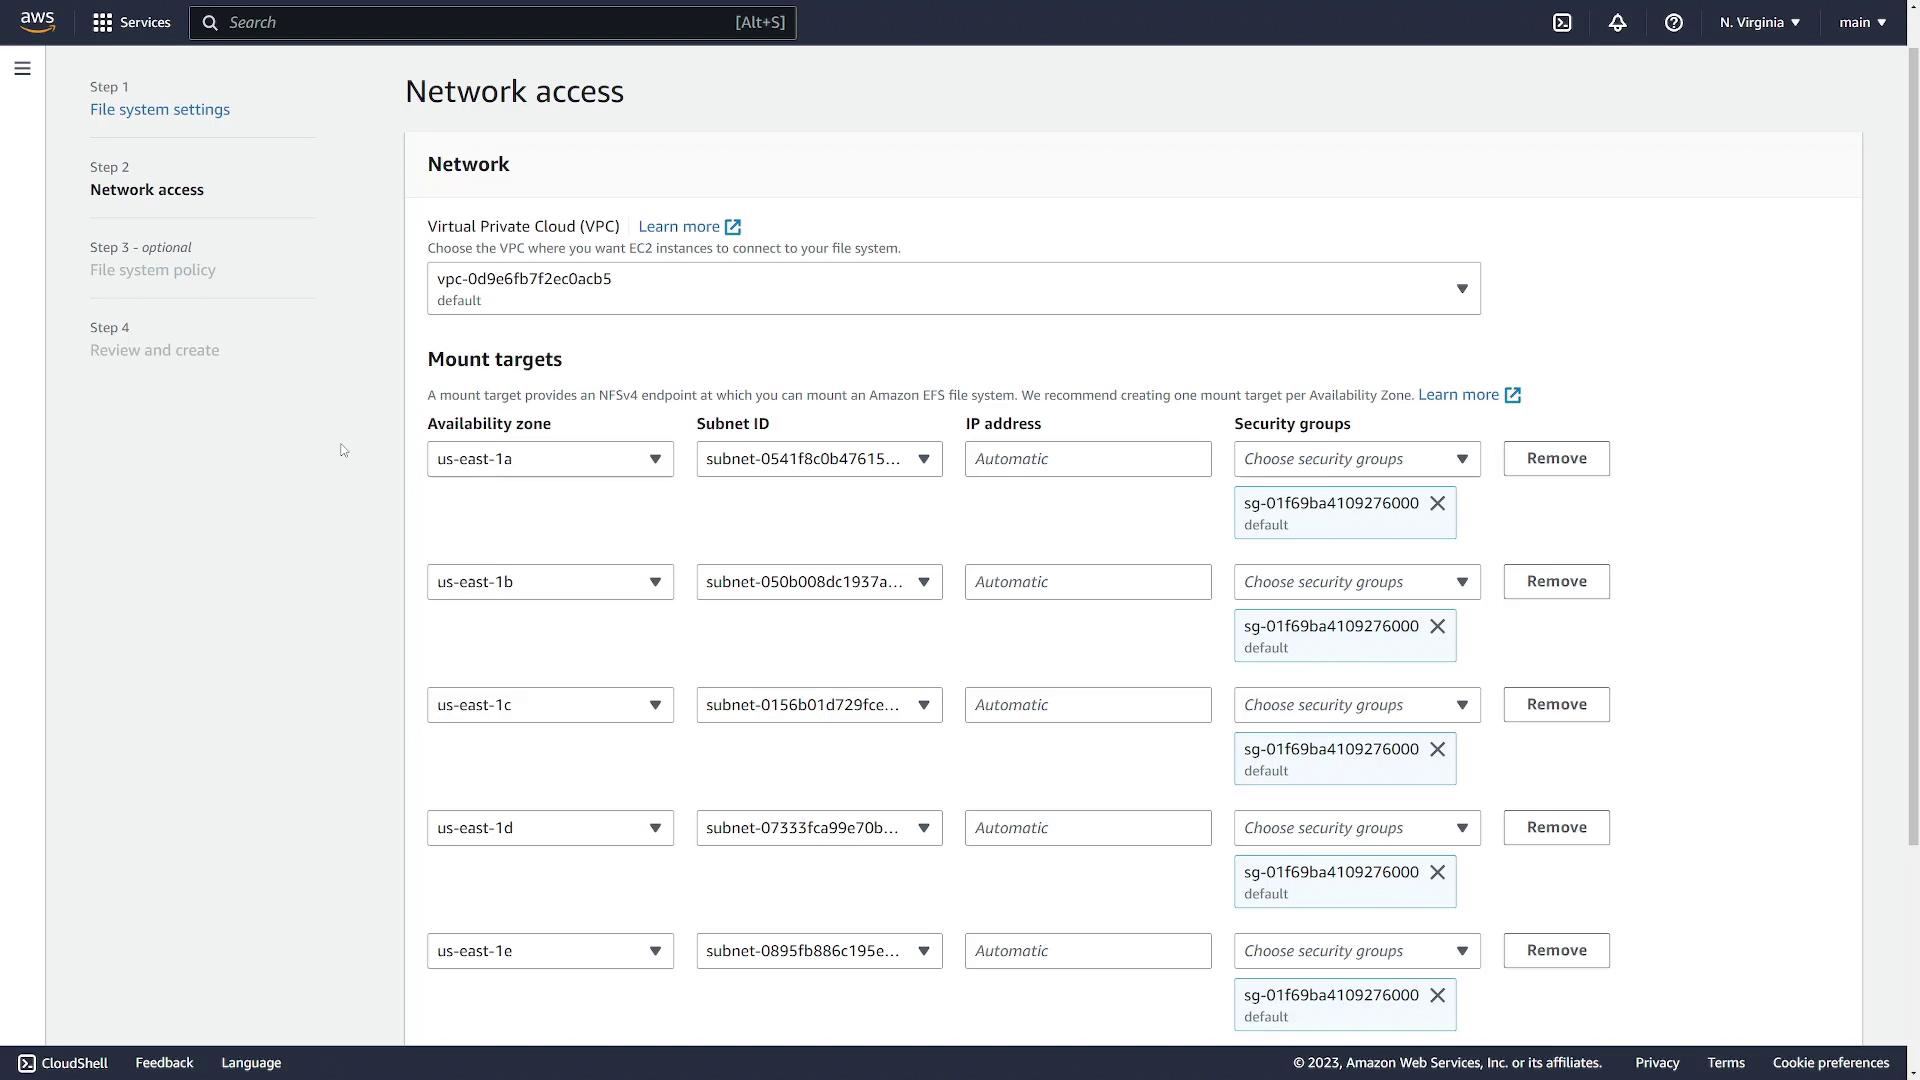Click the CloudShell icon at bottom left

(x=26, y=1063)
